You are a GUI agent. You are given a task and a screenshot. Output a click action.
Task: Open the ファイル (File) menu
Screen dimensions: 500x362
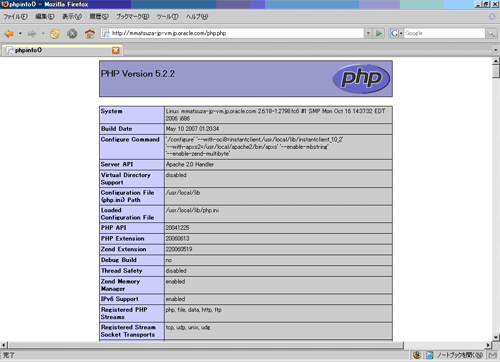click(x=16, y=16)
